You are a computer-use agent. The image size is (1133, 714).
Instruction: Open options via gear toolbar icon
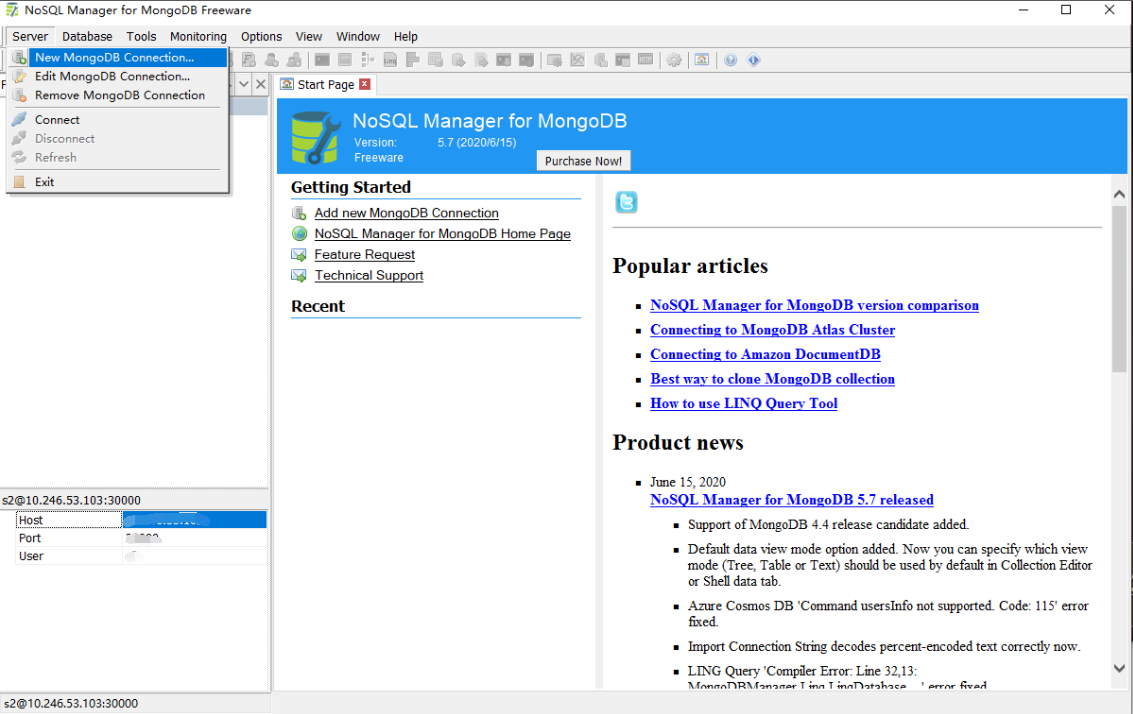point(673,60)
